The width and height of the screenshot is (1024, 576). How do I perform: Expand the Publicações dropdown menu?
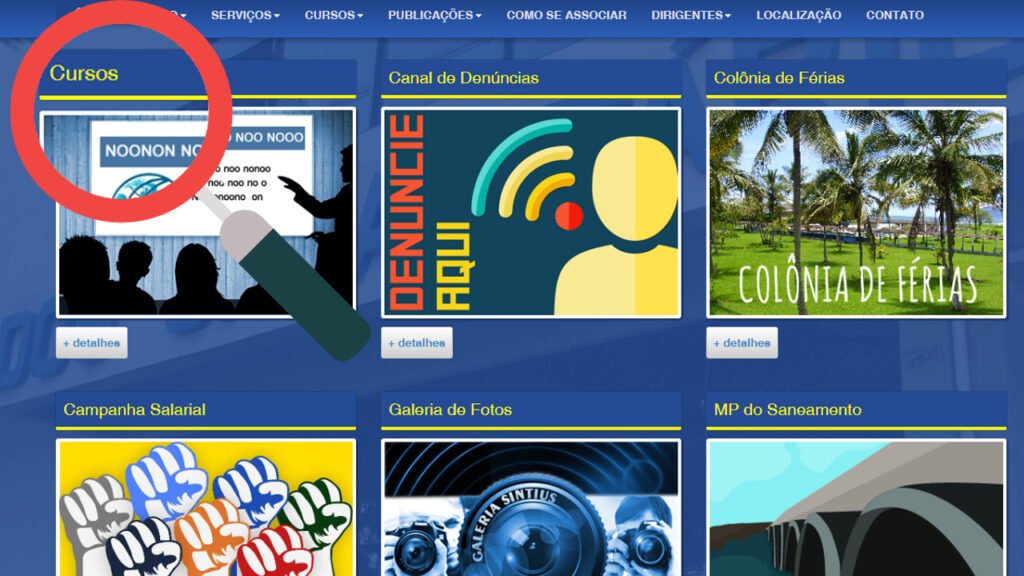434,15
